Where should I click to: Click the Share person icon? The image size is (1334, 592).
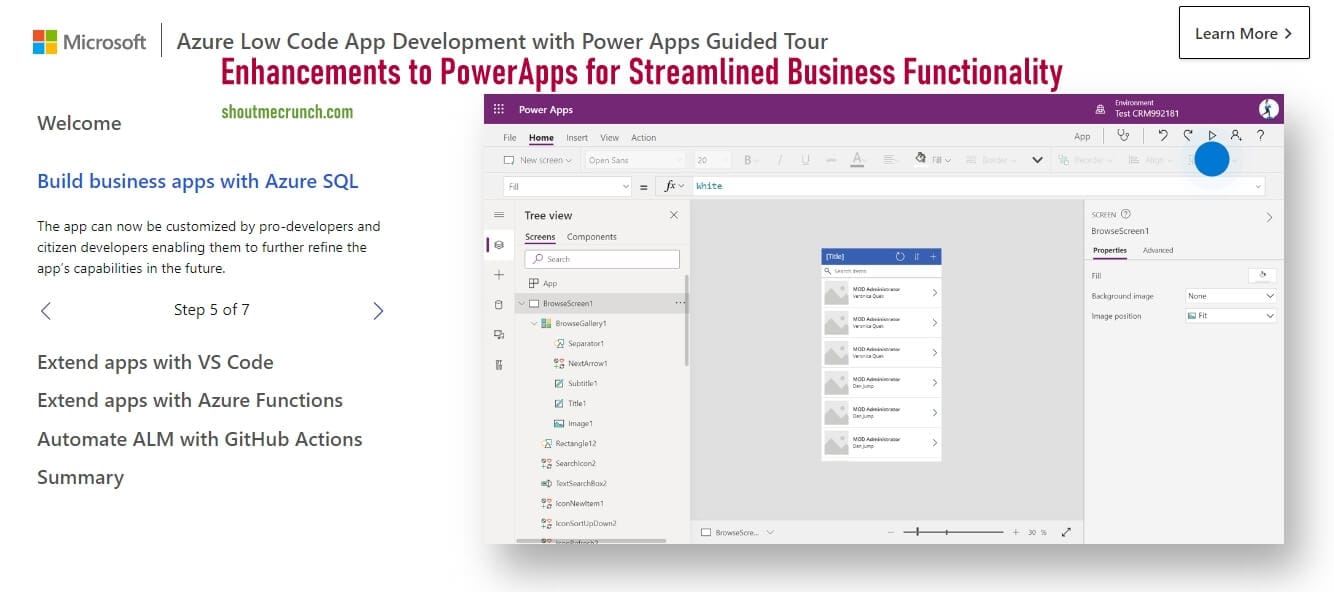point(1236,136)
